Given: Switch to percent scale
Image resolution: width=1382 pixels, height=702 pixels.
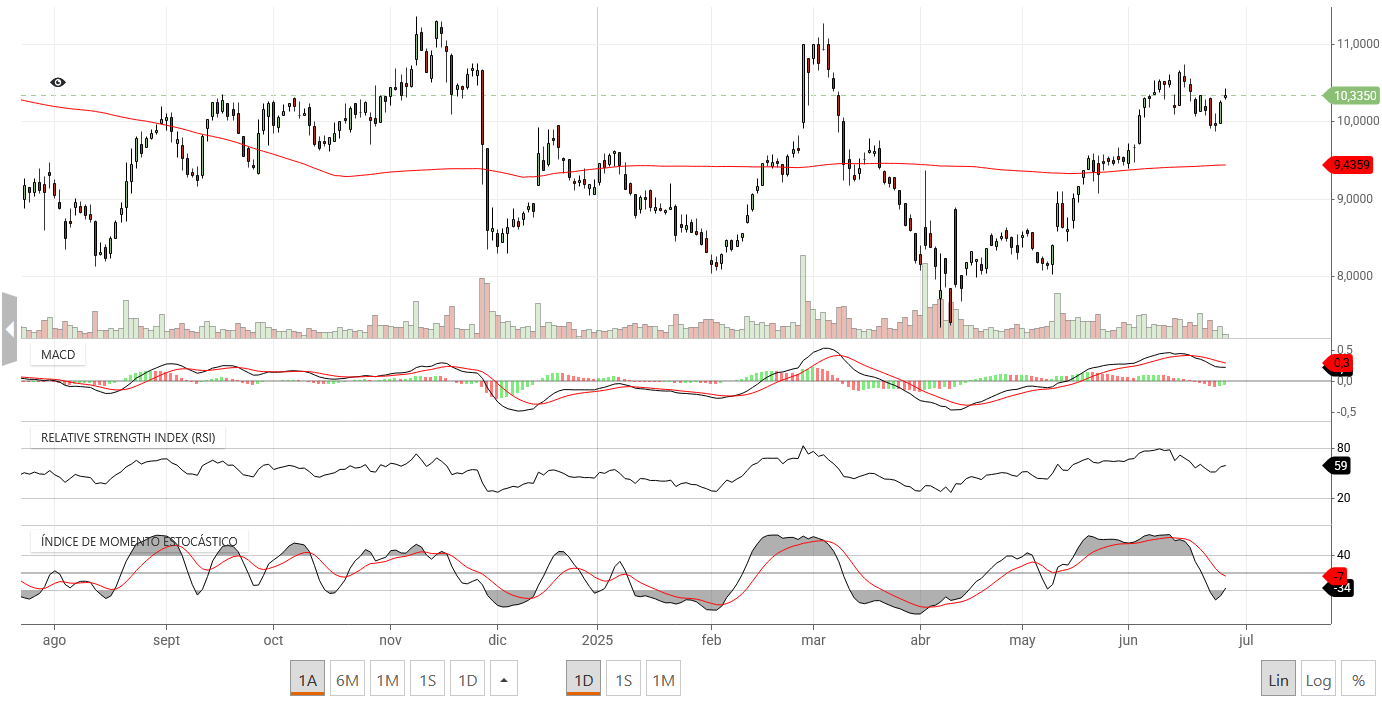Looking at the screenshot, I should 1358,680.
